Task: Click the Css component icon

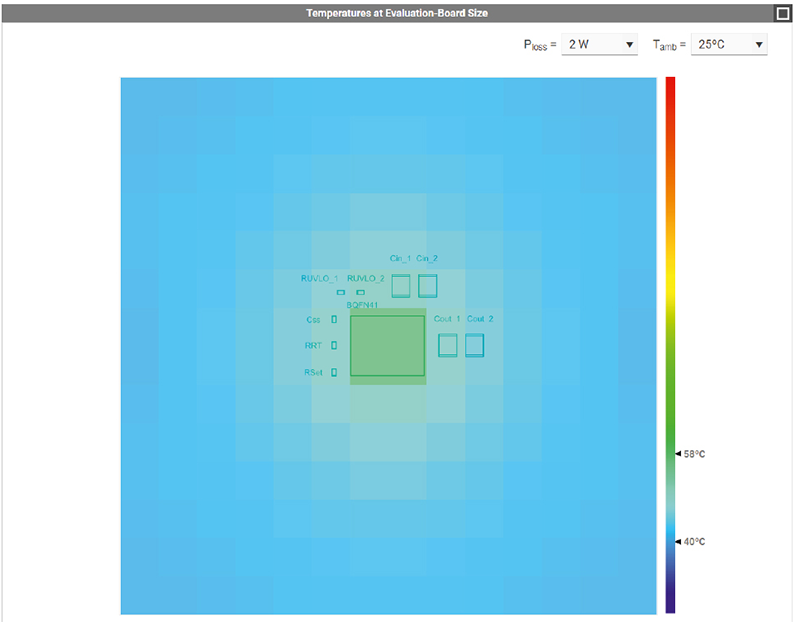Action: (x=333, y=320)
